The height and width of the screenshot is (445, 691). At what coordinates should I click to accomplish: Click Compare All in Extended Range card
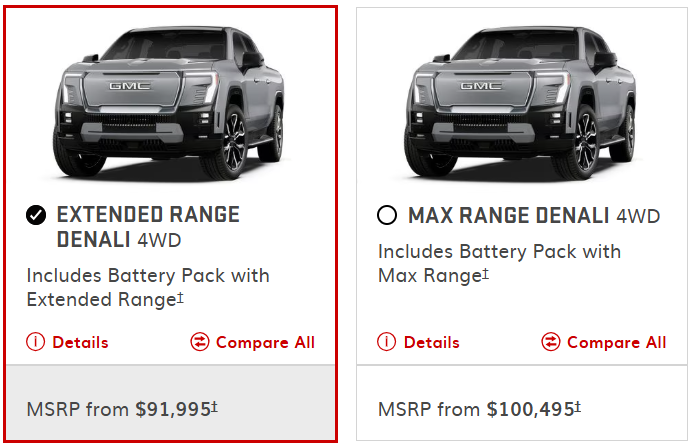click(x=265, y=342)
